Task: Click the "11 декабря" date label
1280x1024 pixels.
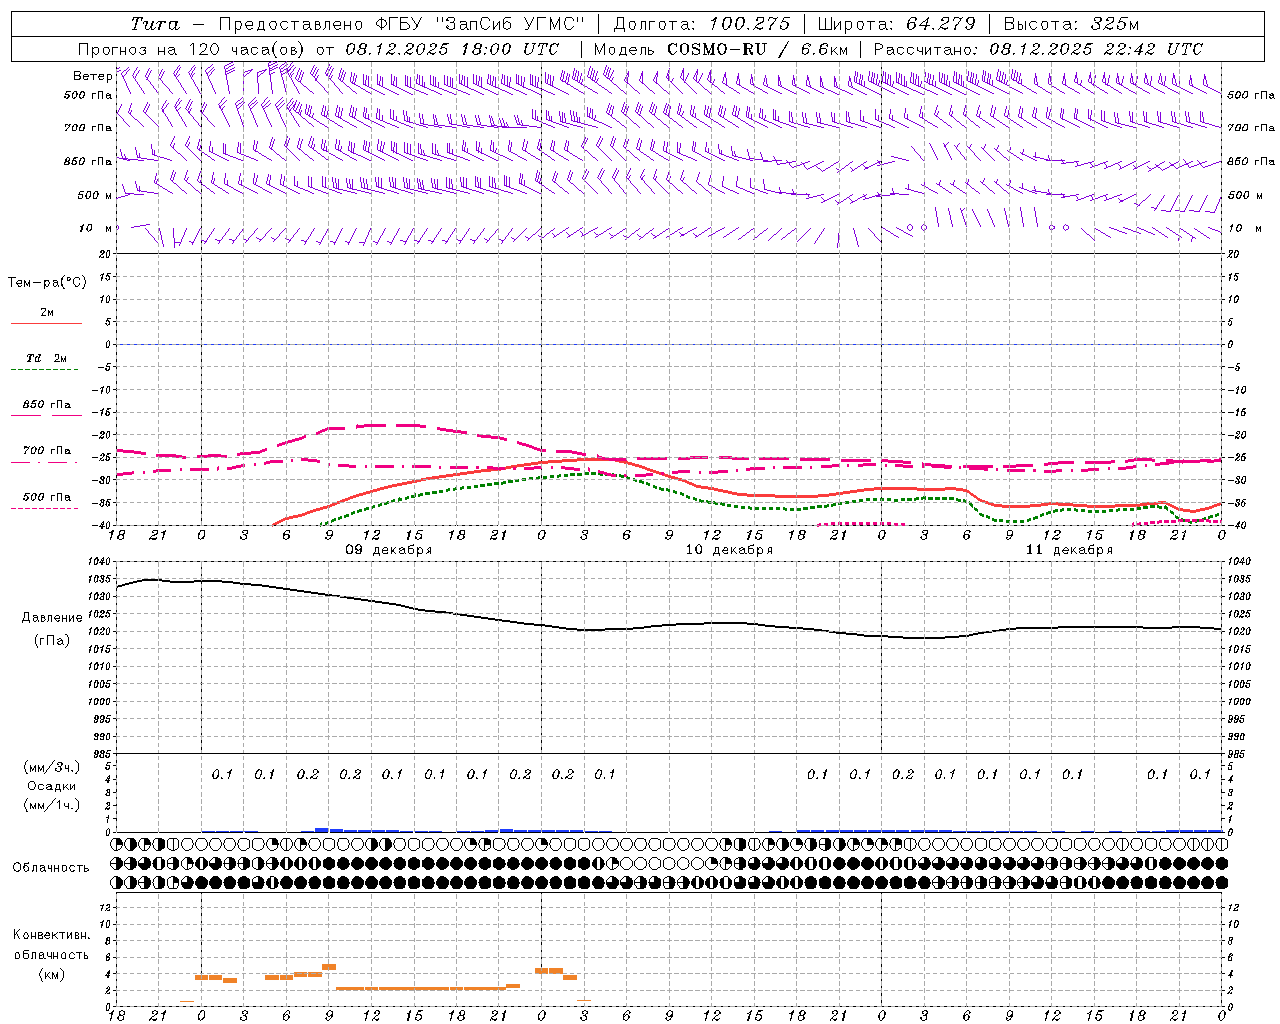Action: pos(1069,550)
